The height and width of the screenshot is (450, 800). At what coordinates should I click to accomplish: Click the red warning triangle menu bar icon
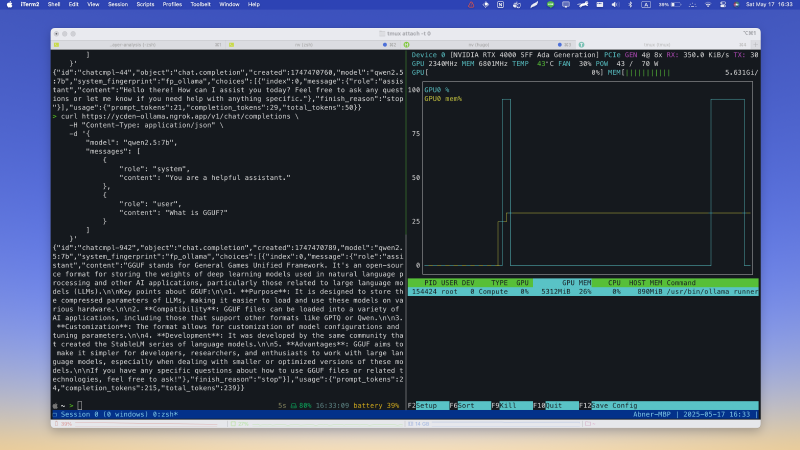point(471,5)
